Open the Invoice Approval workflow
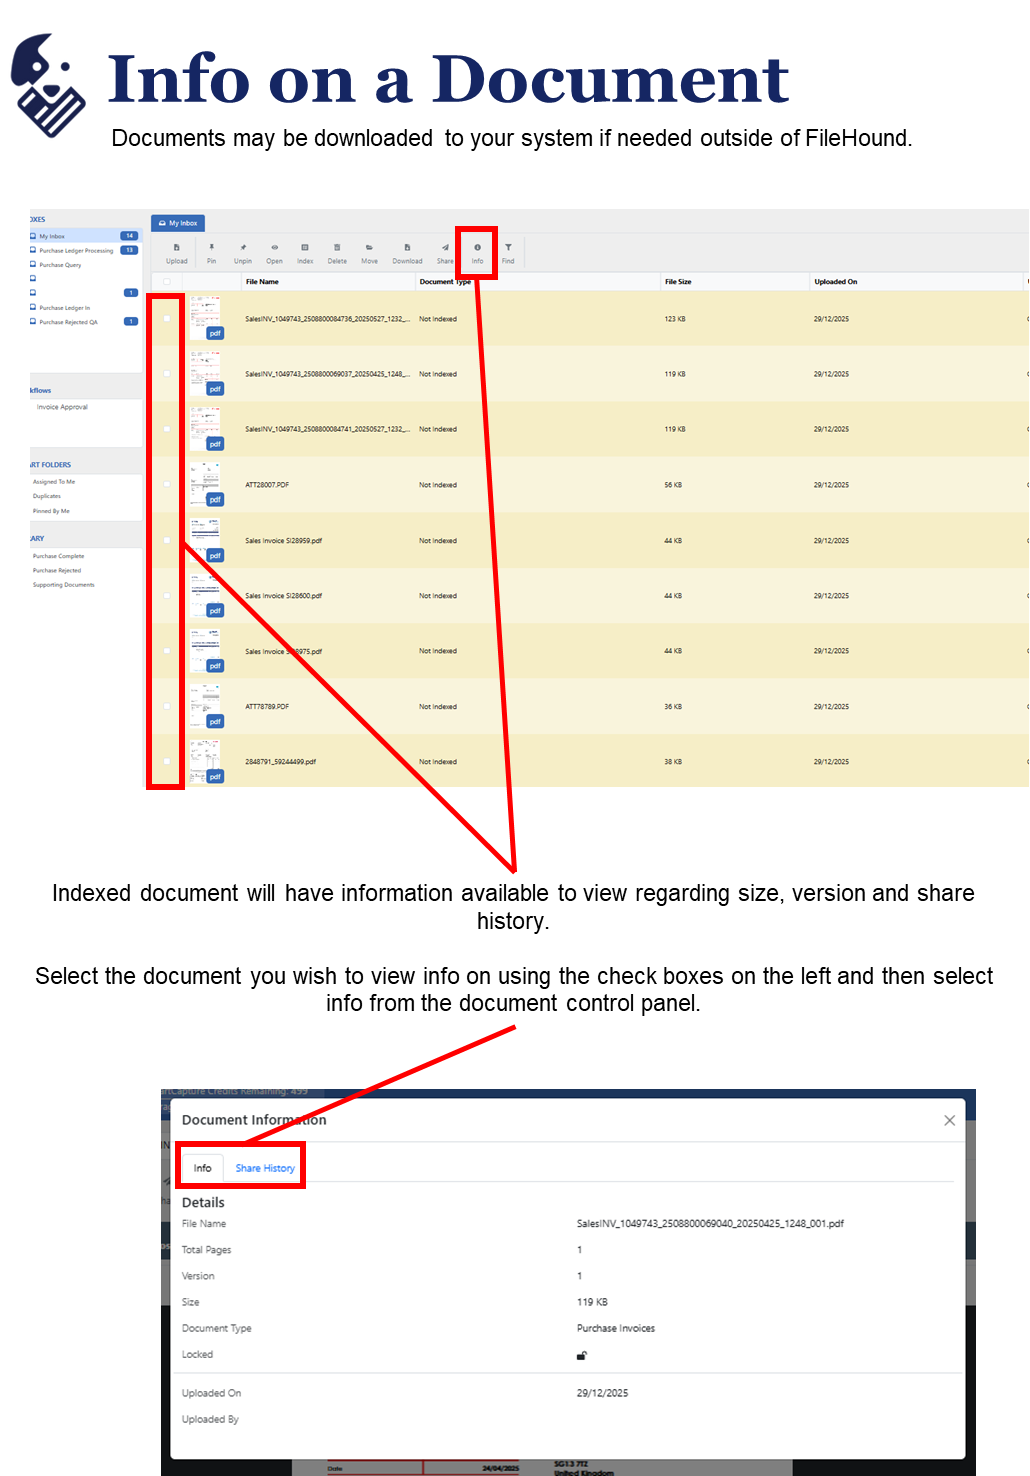Screen dimensions: 1030x1476 tap(62, 407)
